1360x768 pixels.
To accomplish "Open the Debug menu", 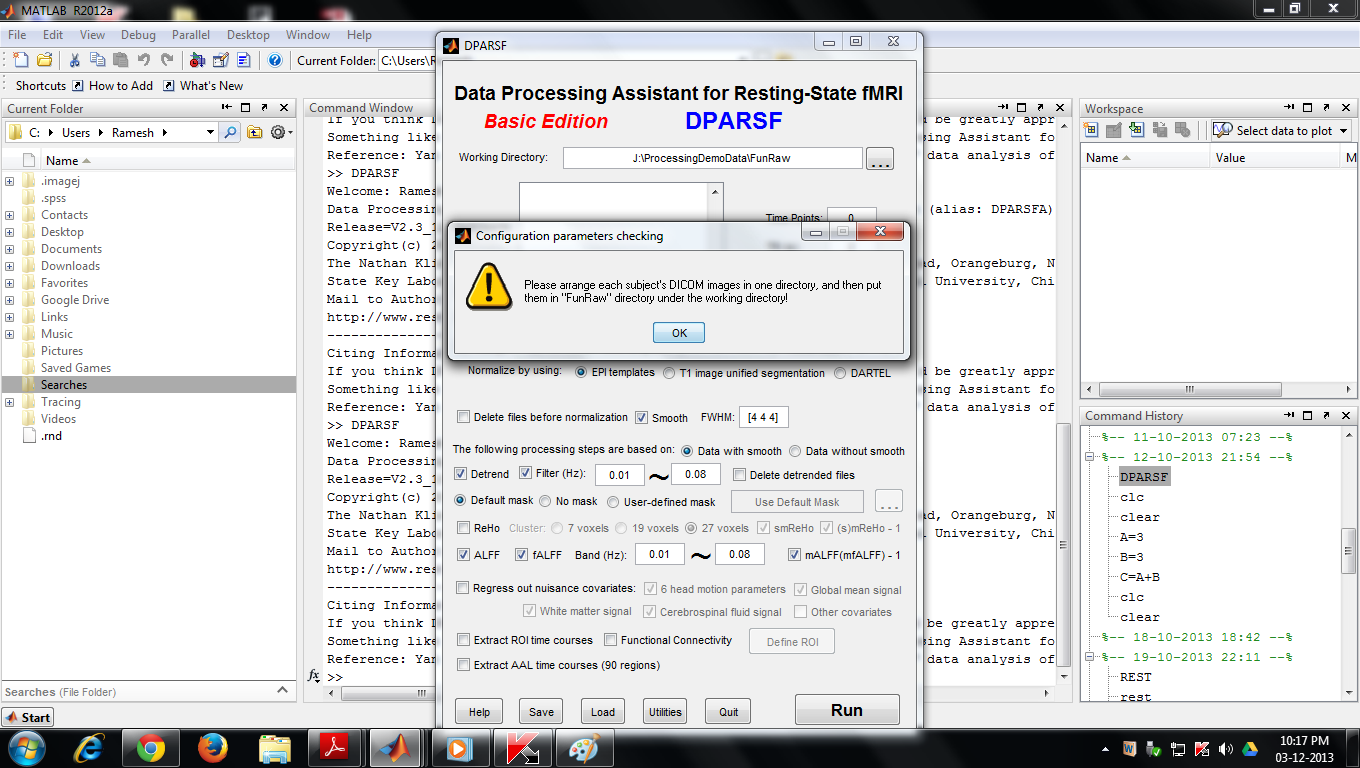I will click(x=138, y=34).
